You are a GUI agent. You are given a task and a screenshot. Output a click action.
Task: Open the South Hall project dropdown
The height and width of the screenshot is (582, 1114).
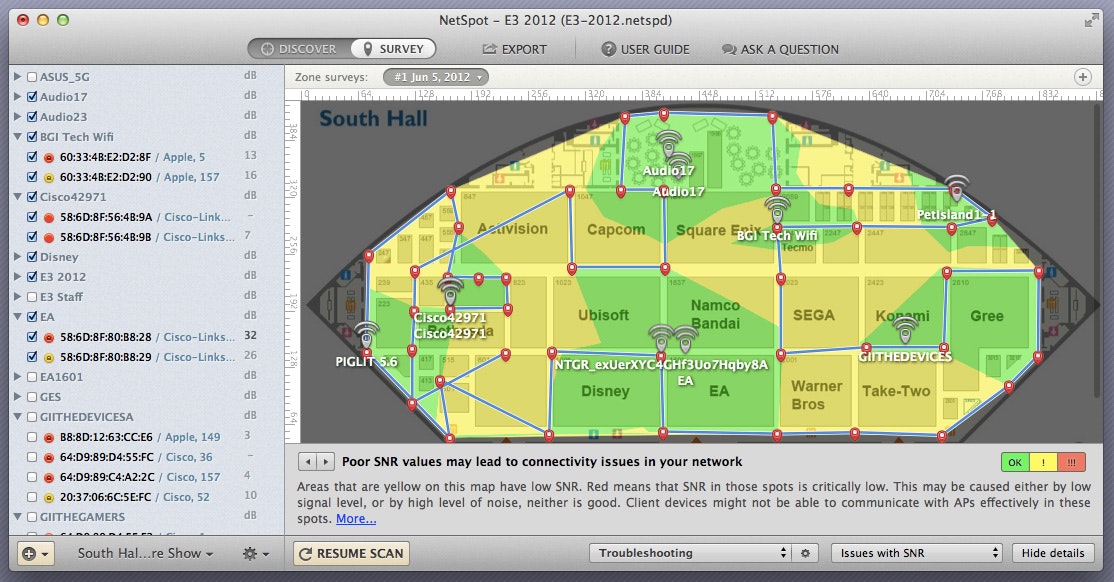click(x=145, y=554)
